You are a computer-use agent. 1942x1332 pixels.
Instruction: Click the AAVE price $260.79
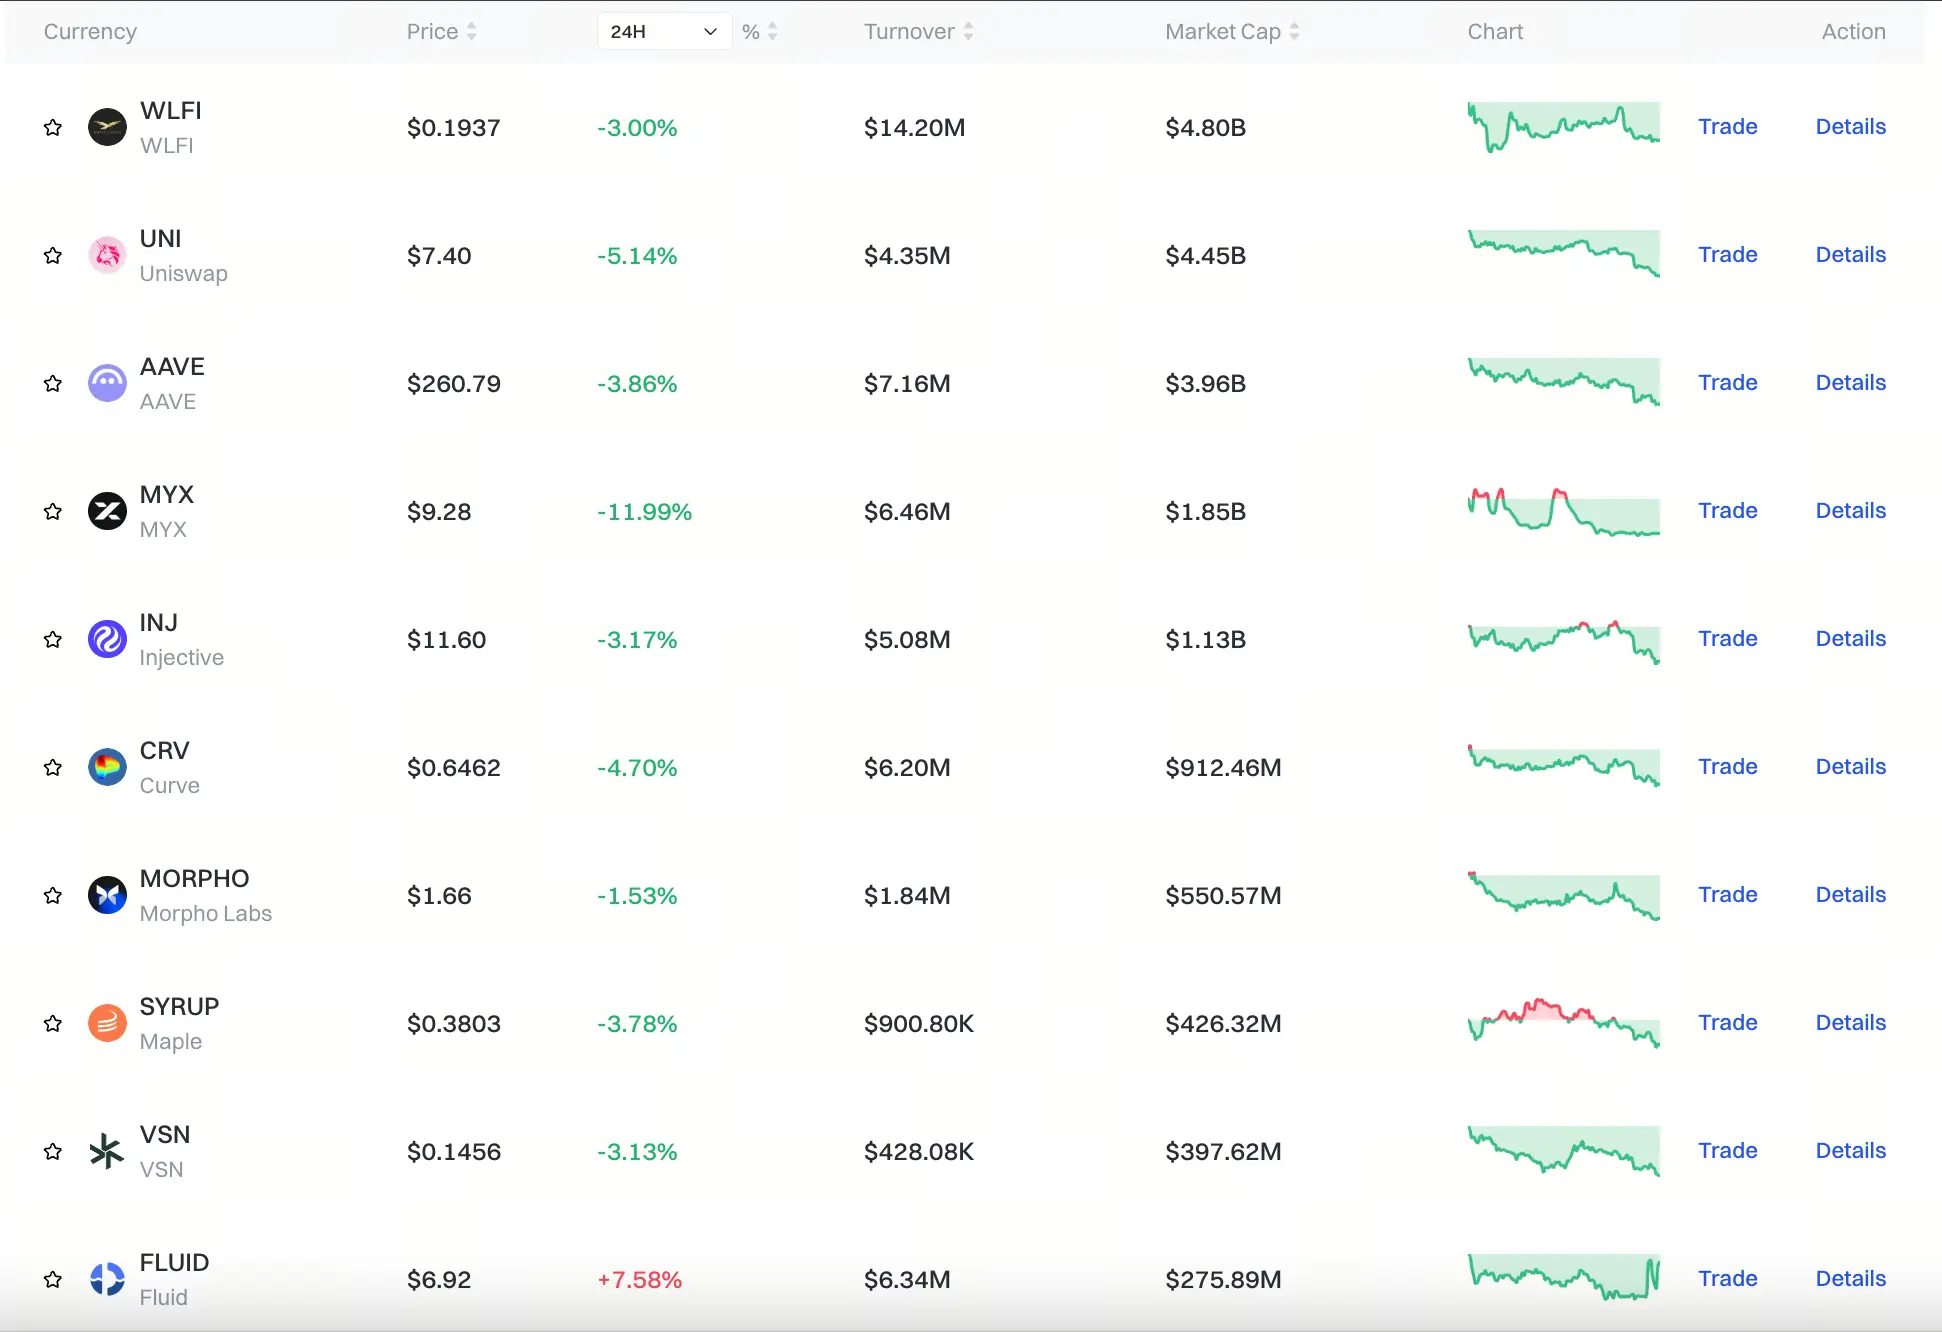click(x=453, y=383)
